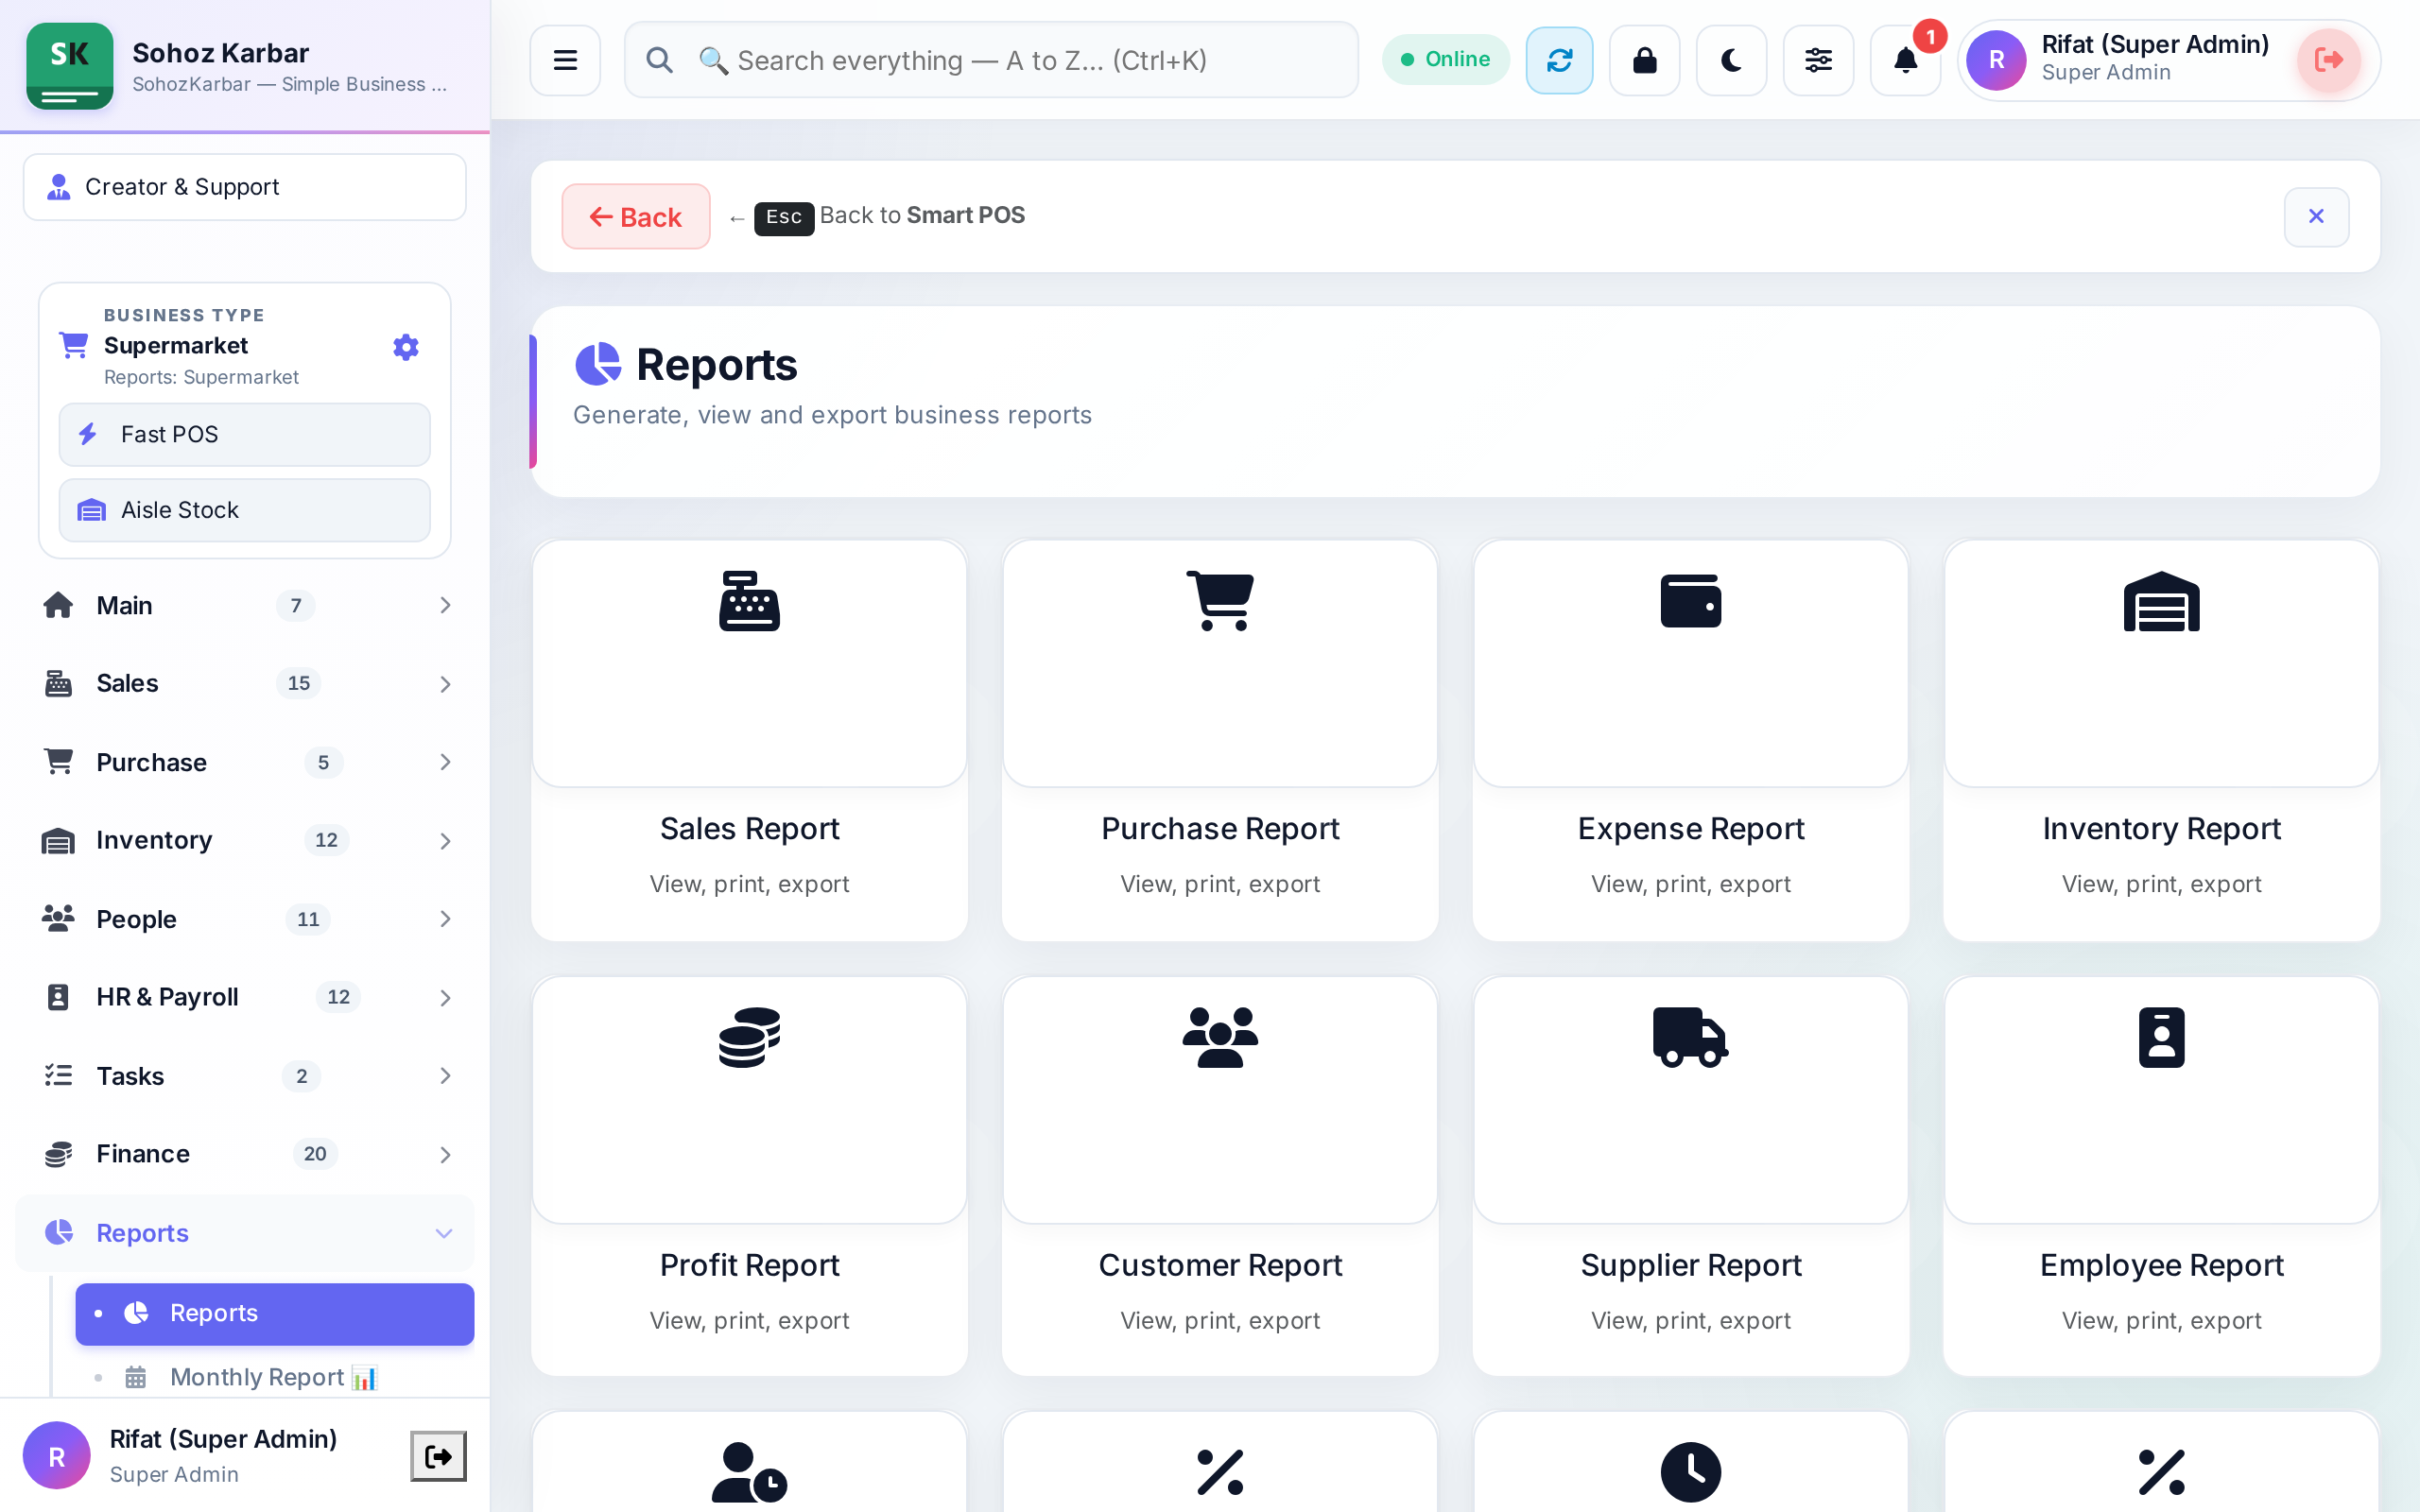Expand the Inventory menu section
Image resolution: width=2420 pixels, height=1512 pixels.
point(245,840)
